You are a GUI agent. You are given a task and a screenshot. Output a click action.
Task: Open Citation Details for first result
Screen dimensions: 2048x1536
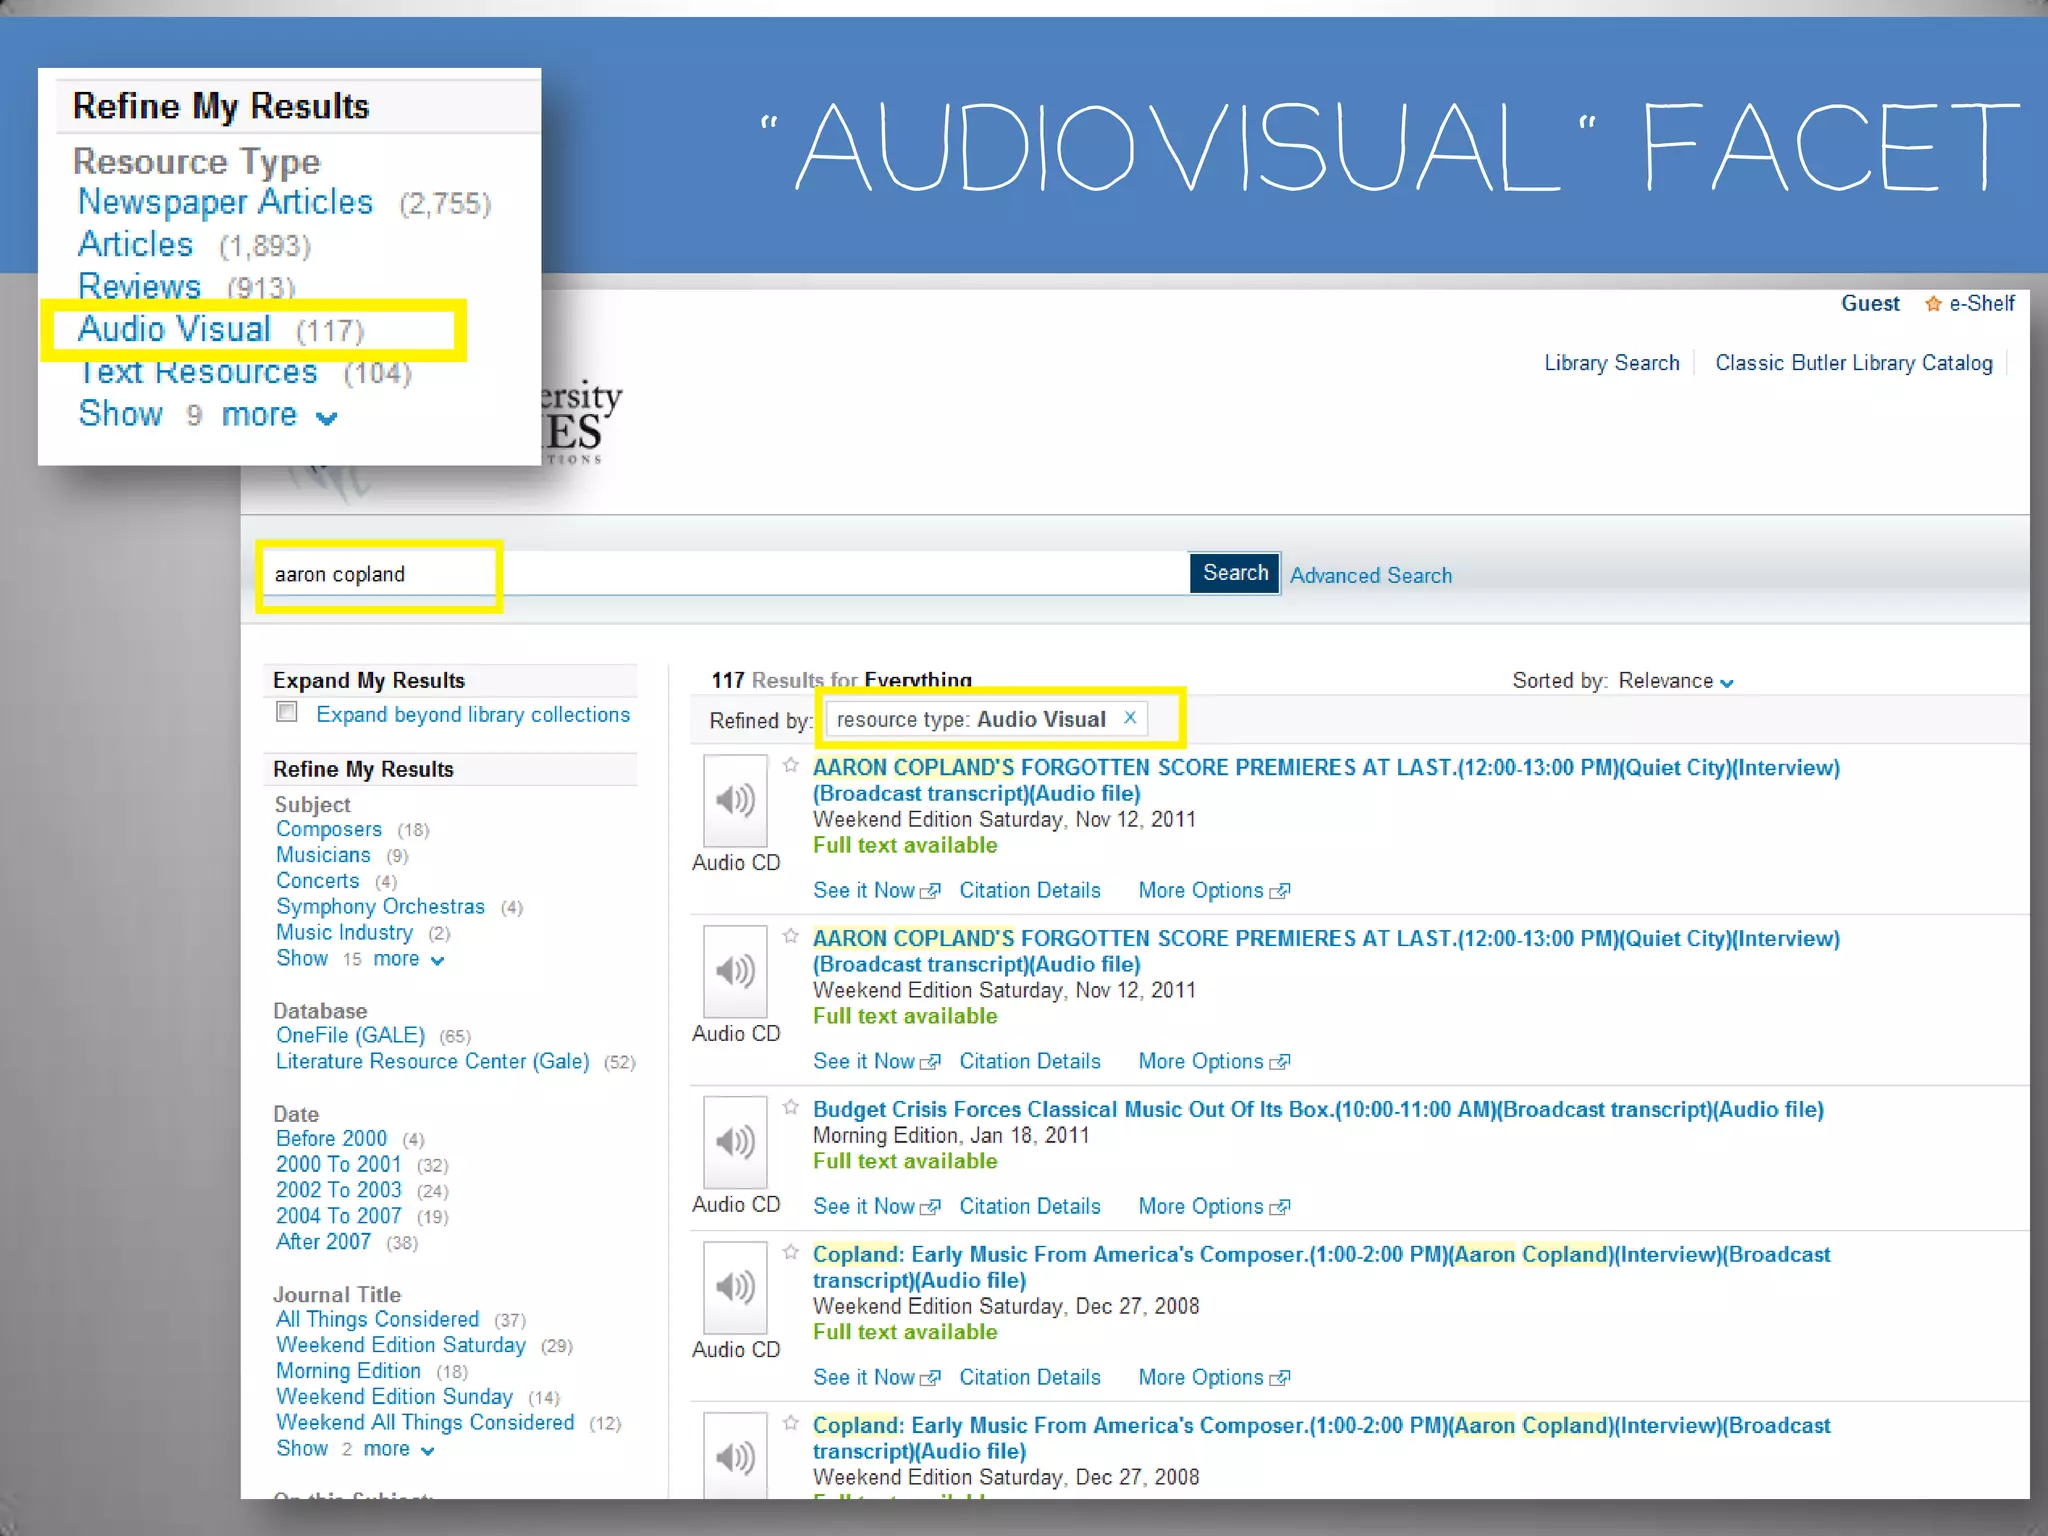point(1030,891)
